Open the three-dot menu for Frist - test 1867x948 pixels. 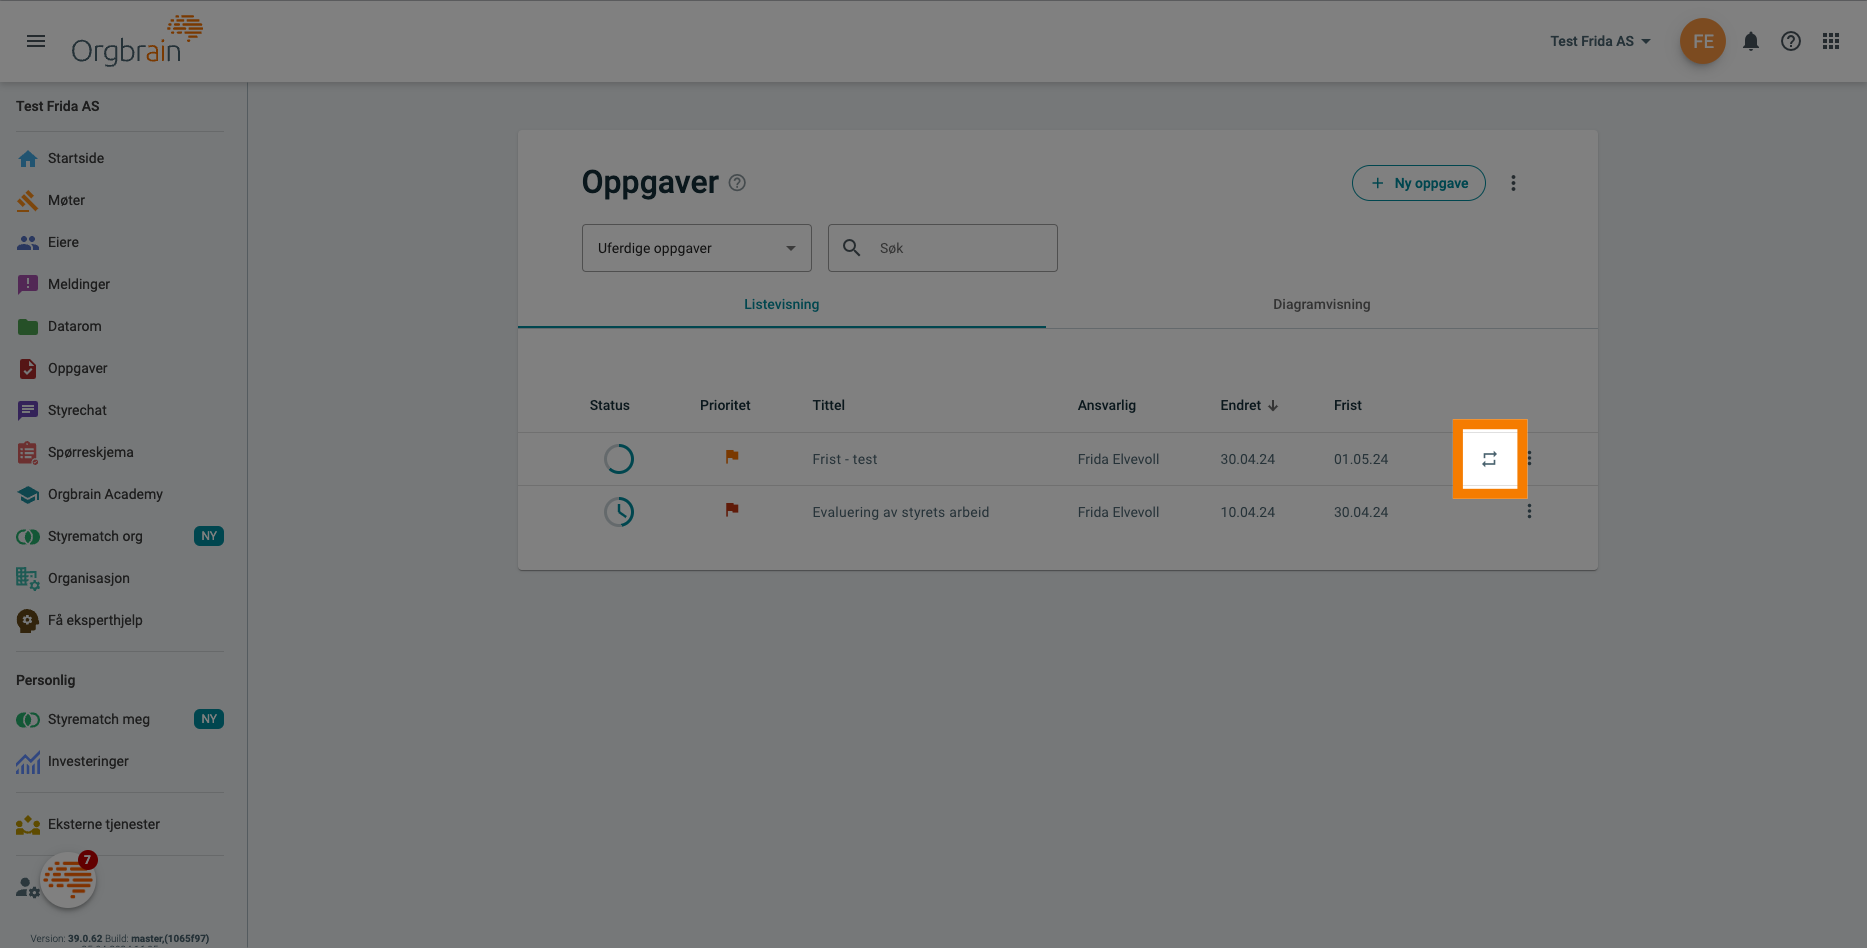(1529, 459)
